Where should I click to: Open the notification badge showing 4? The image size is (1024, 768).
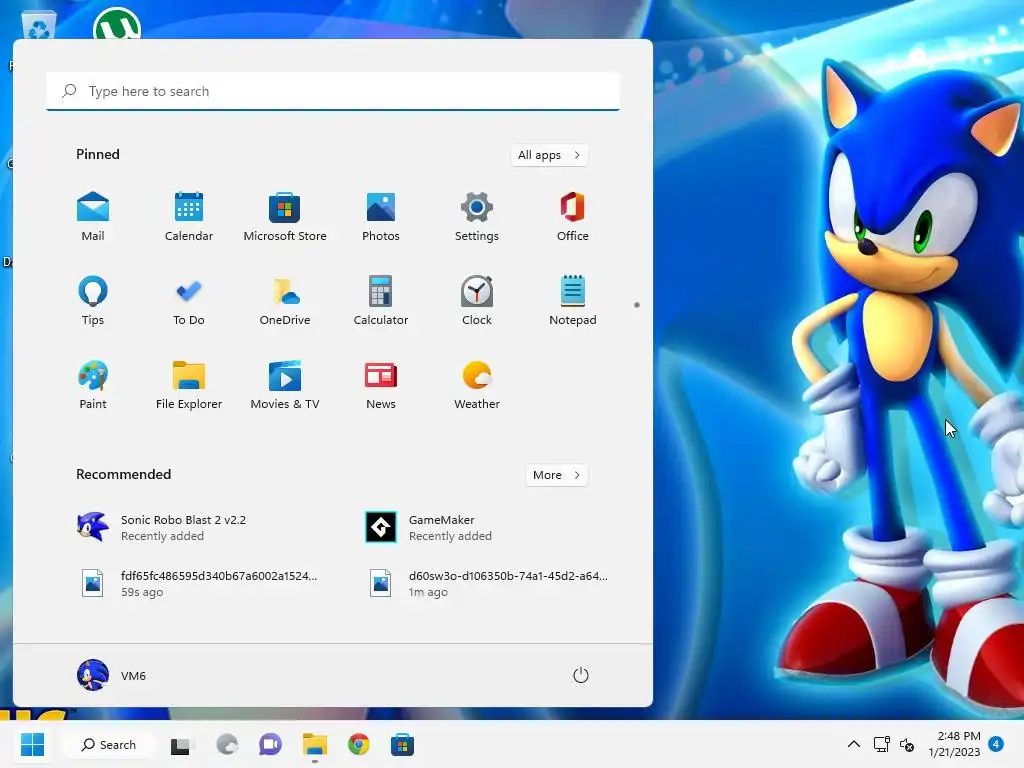[x=996, y=744]
